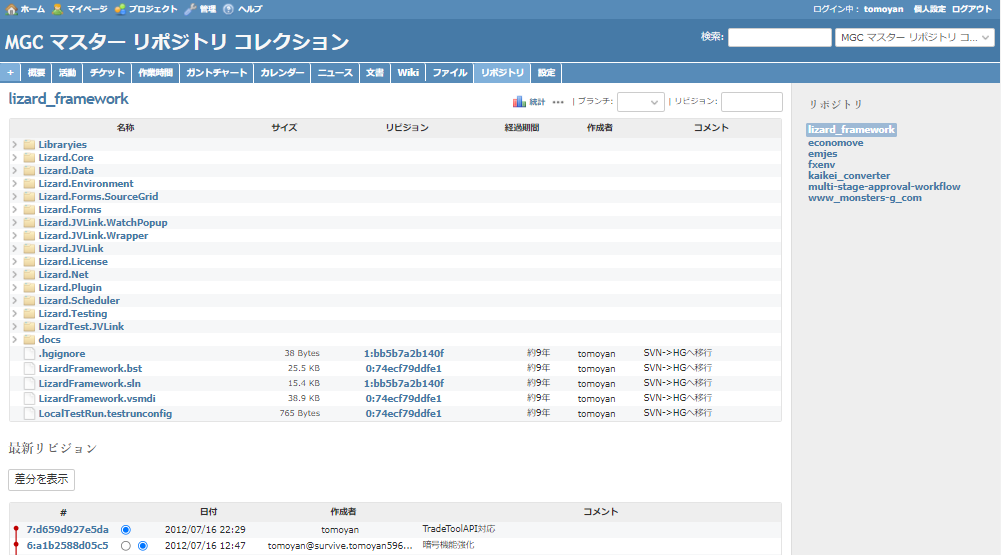Open the branch dropdown
1001x555 pixels.
[640, 102]
